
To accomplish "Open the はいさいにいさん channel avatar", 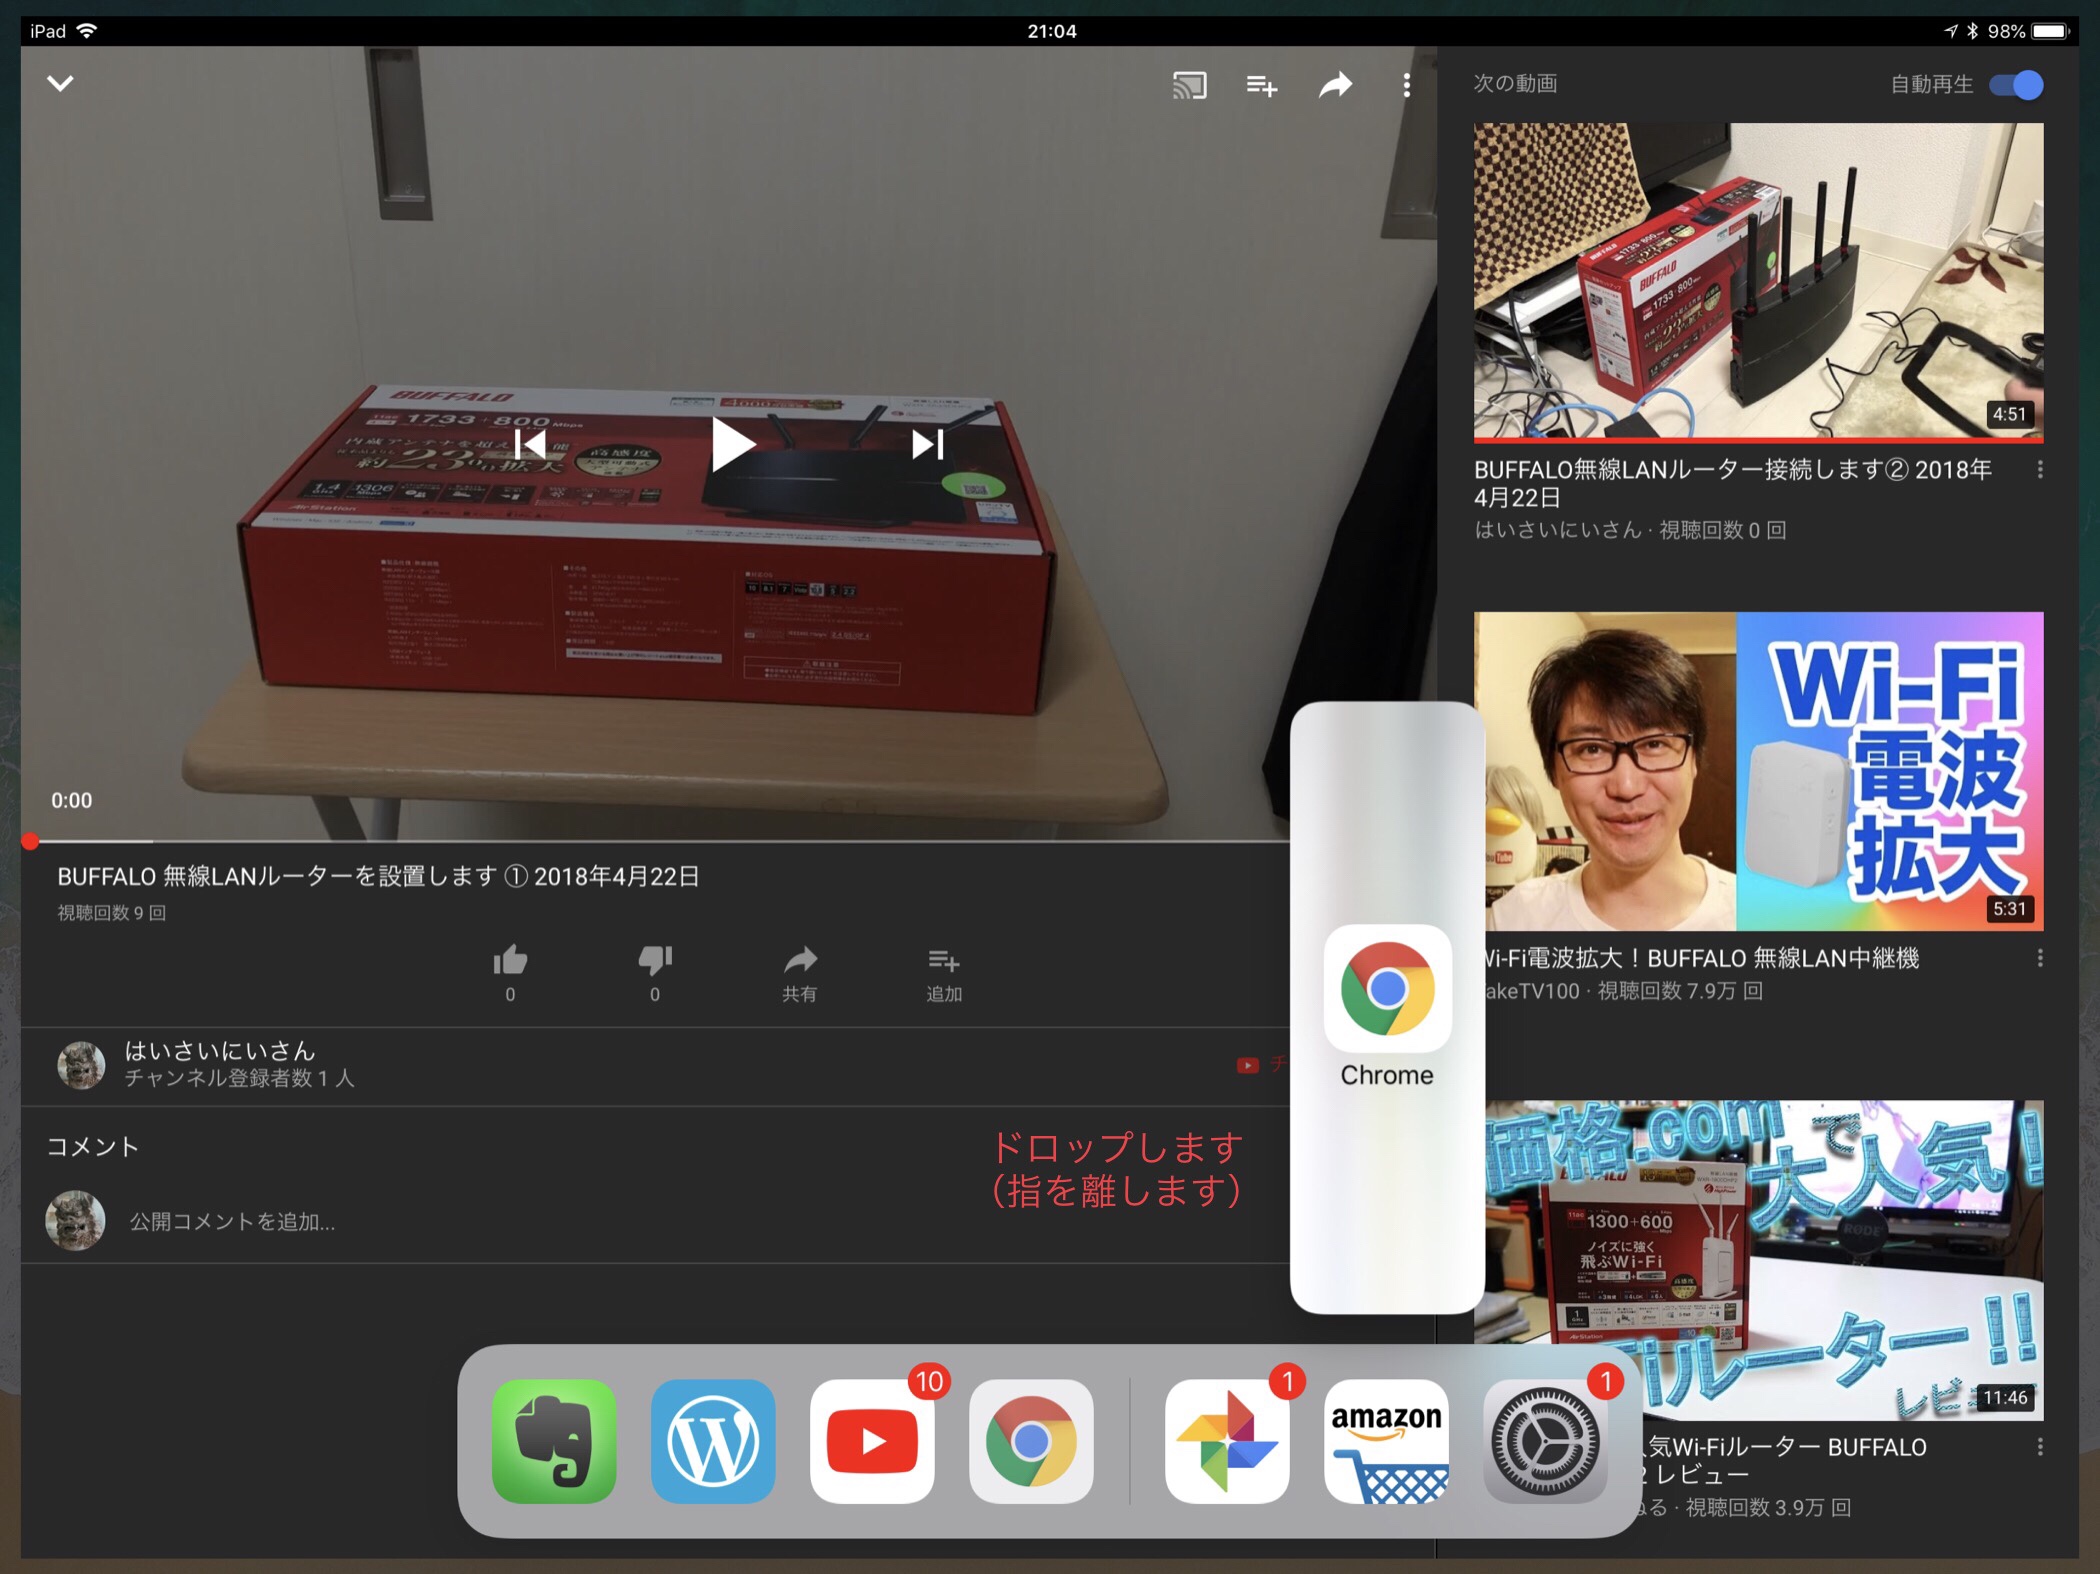I will click(x=81, y=1064).
